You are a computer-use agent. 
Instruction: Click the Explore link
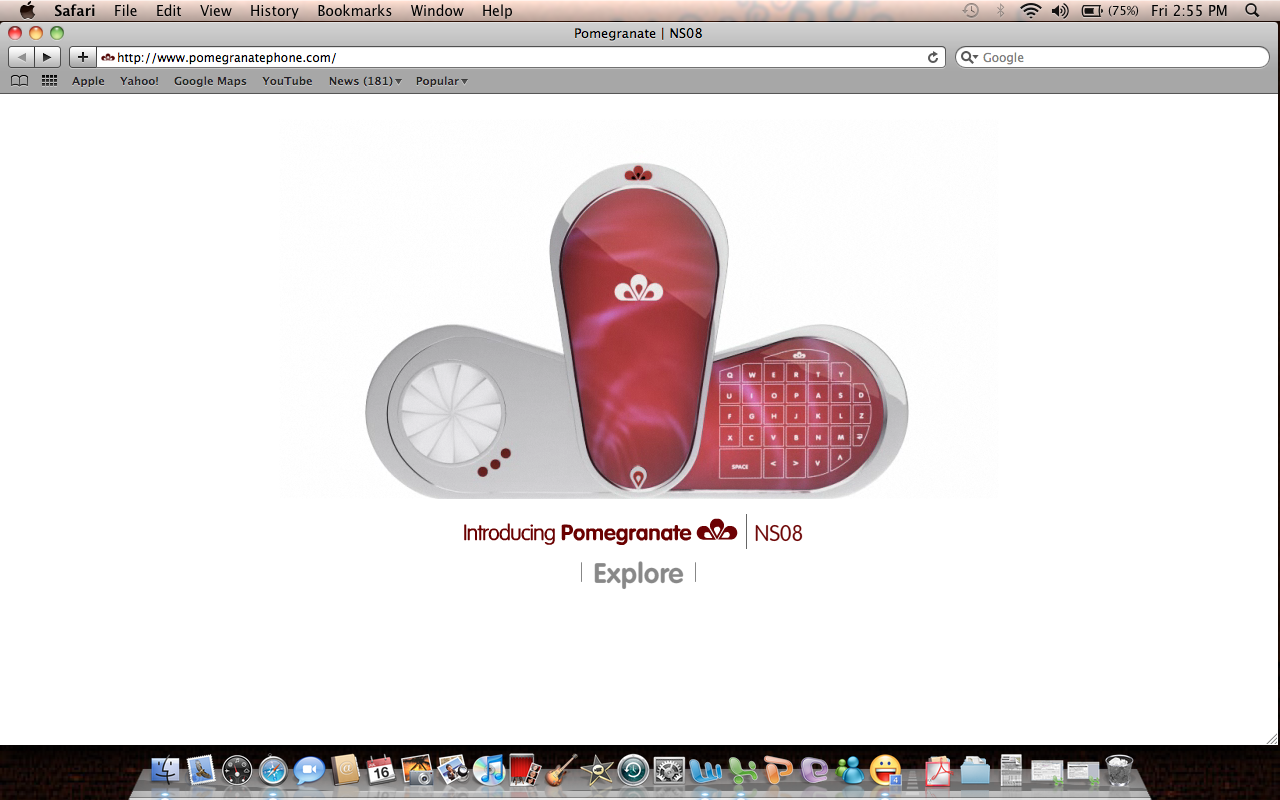click(638, 573)
